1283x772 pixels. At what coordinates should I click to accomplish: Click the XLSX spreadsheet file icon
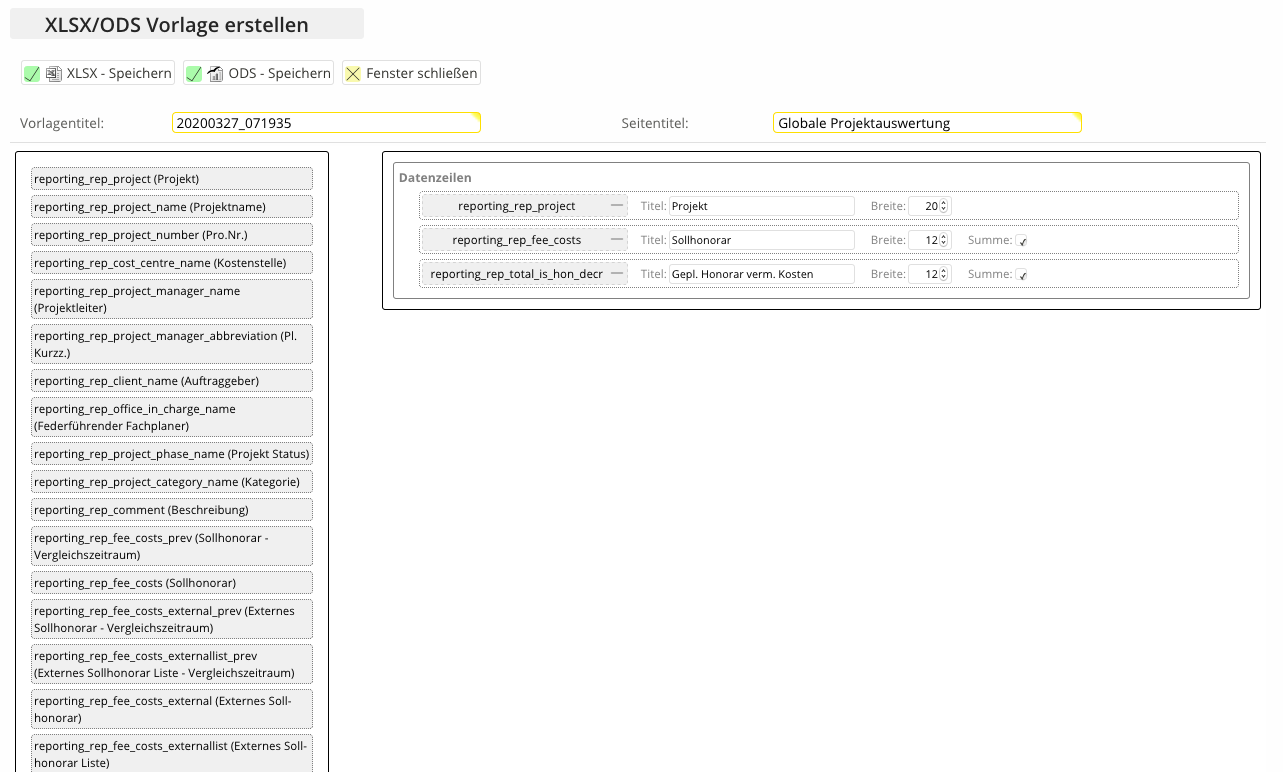54,74
